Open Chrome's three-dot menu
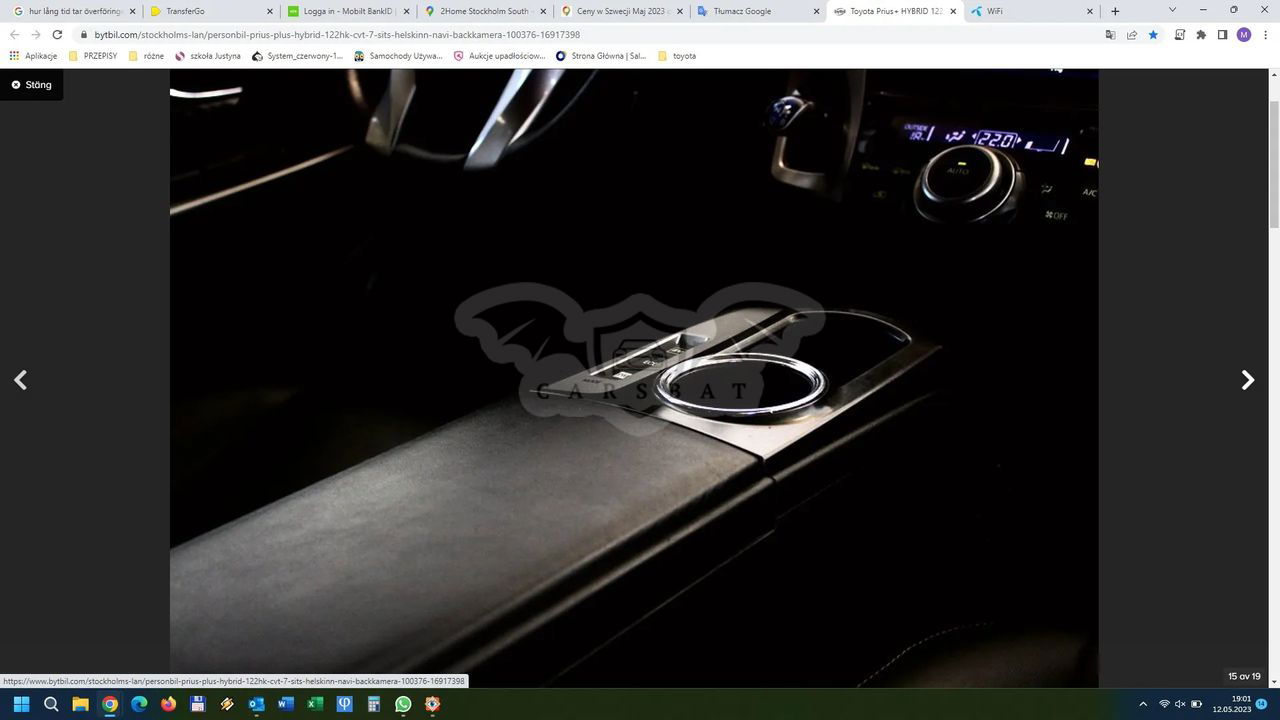The width and height of the screenshot is (1280, 720). click(x=1265, y=34)
